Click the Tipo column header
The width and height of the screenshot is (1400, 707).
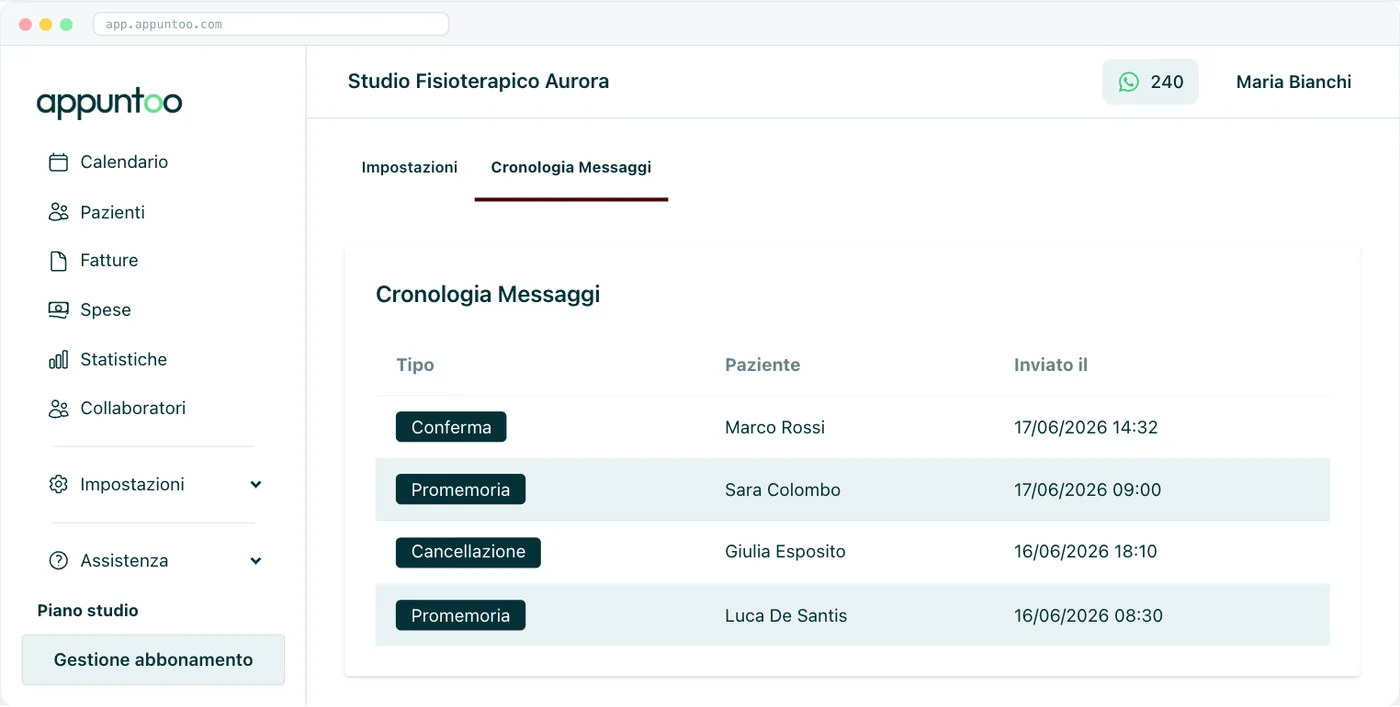415,365
